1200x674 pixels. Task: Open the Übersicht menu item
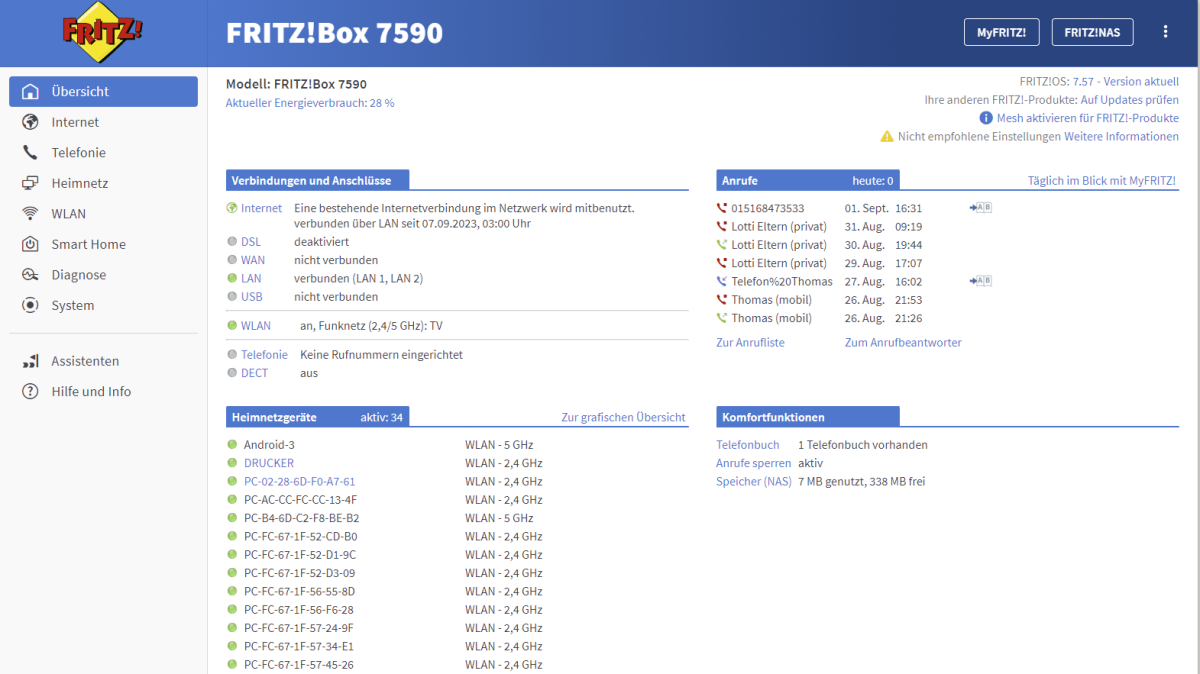point(104,91)
